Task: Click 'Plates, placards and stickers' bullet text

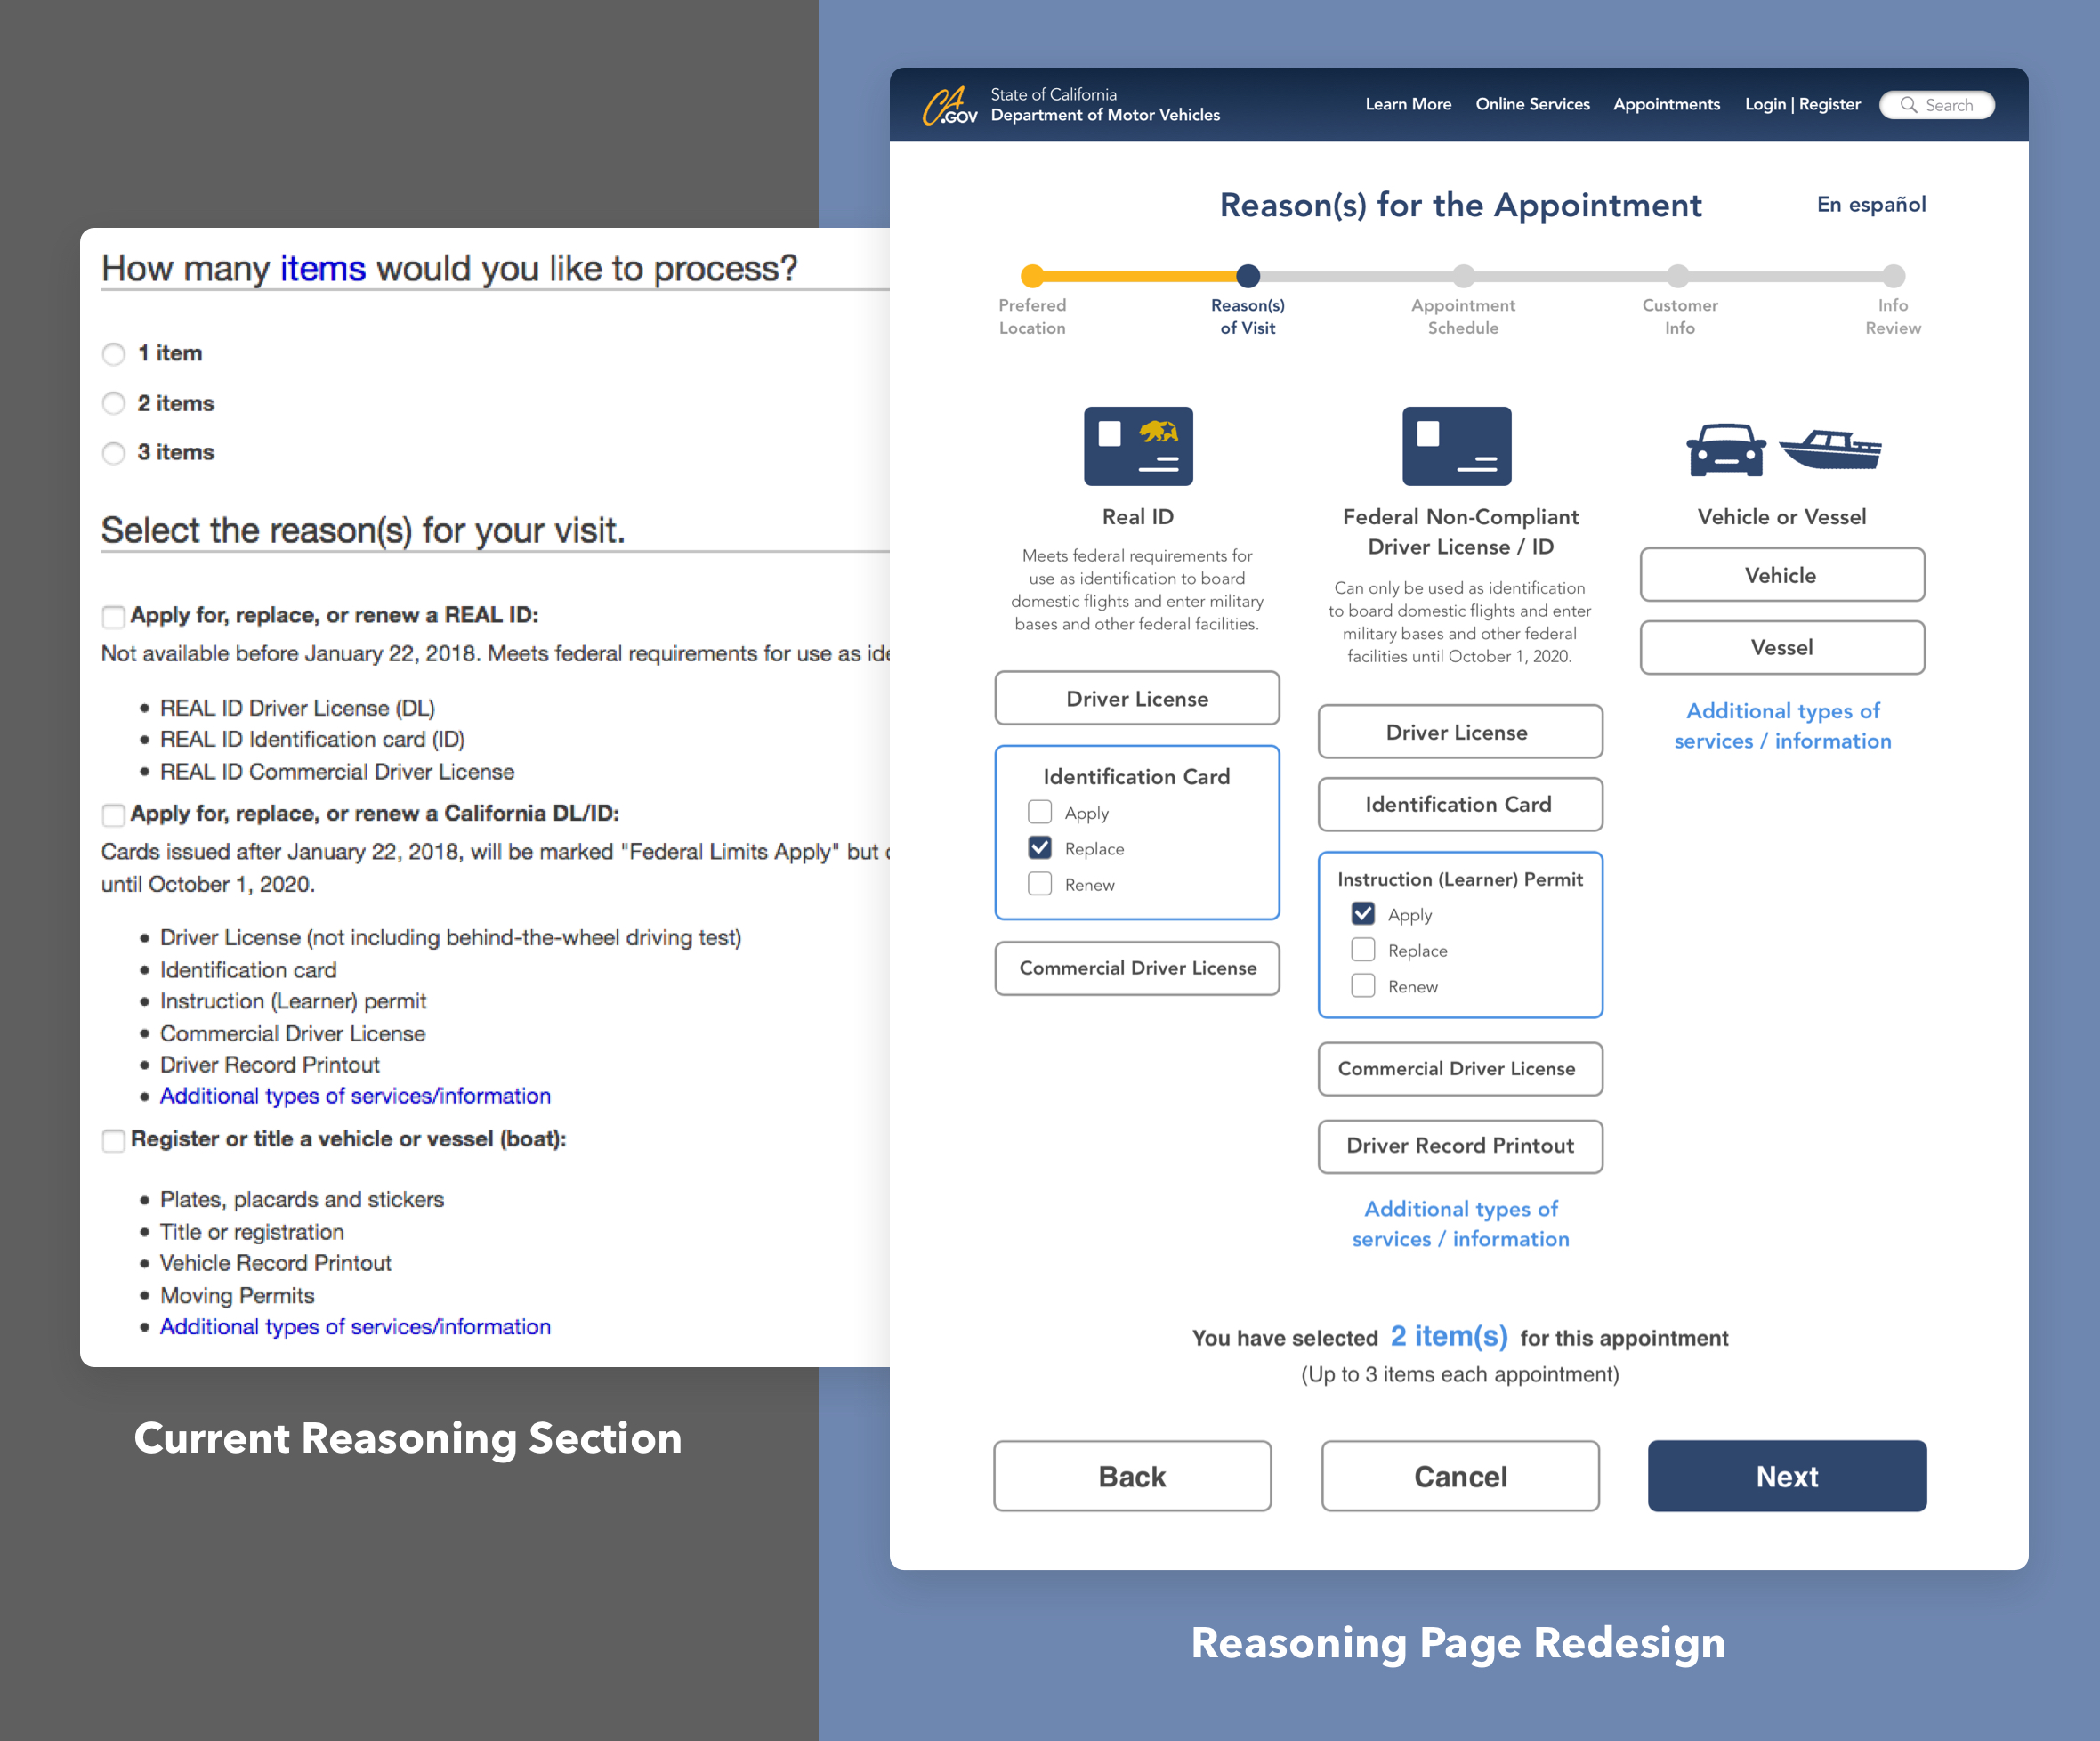Action: coord(302,1200)
